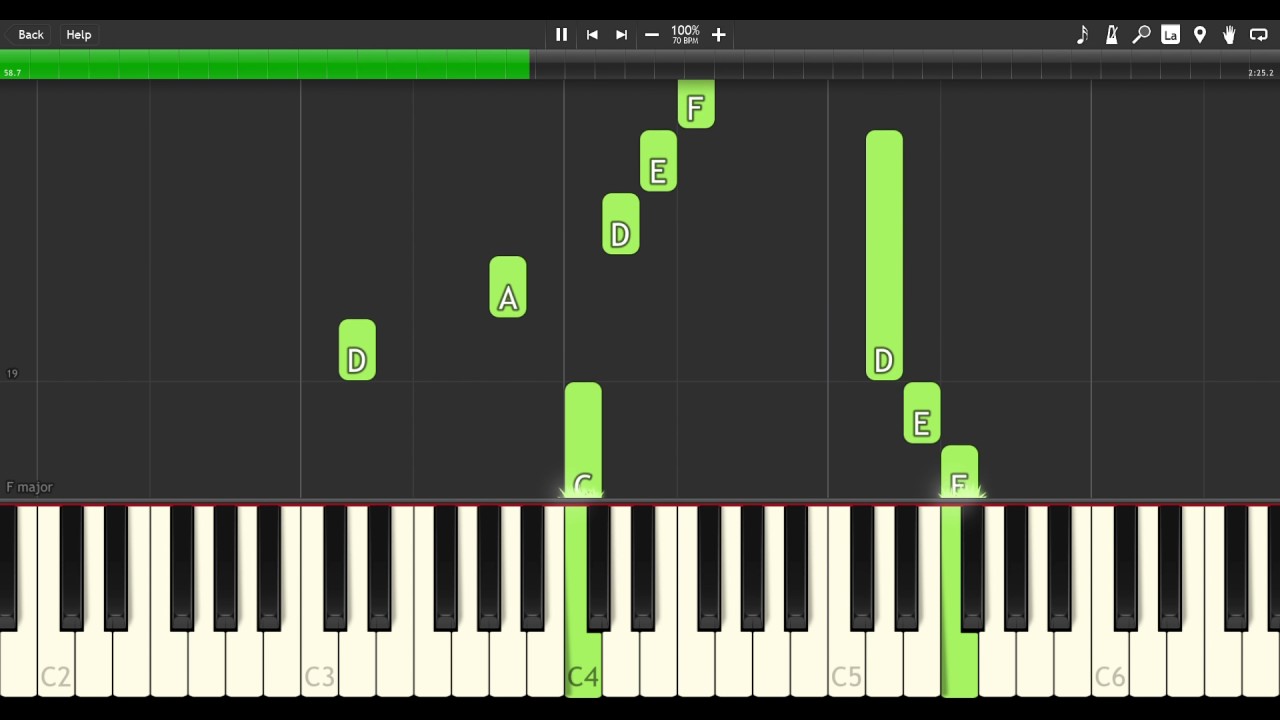Seek ahead in the gray unplayed part of the progress bar
The height and width of the screenshot is (720, 1280).
pos(905,65)
